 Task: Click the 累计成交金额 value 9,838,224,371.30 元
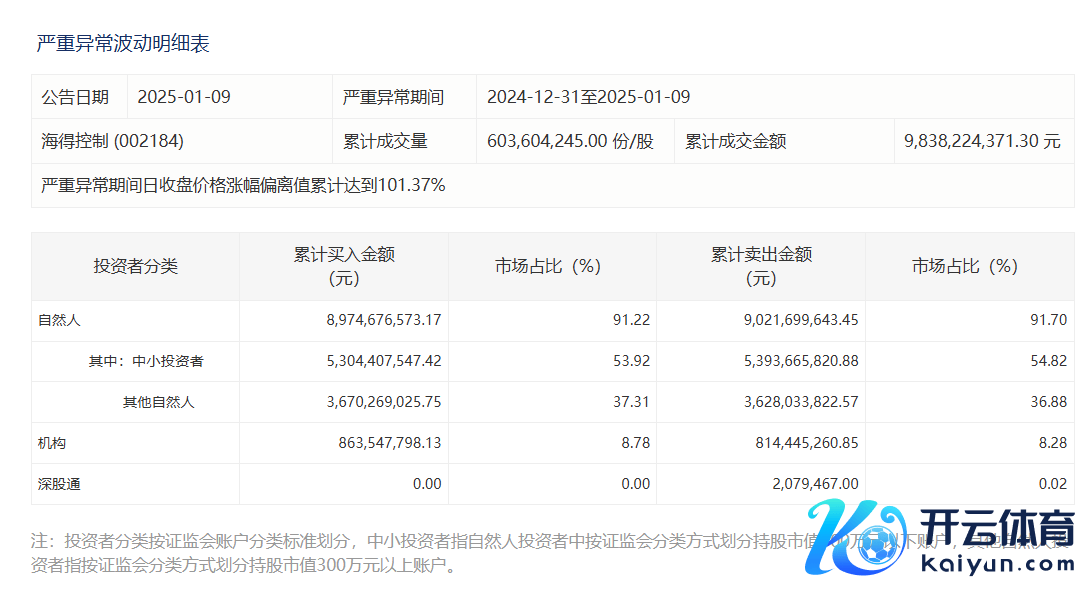point(981,141)
